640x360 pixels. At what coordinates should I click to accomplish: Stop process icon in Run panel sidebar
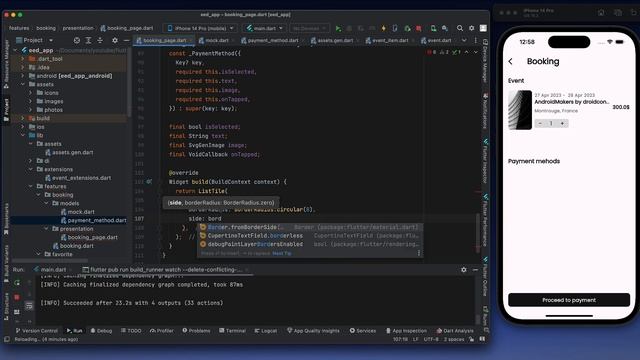[17, 297]
